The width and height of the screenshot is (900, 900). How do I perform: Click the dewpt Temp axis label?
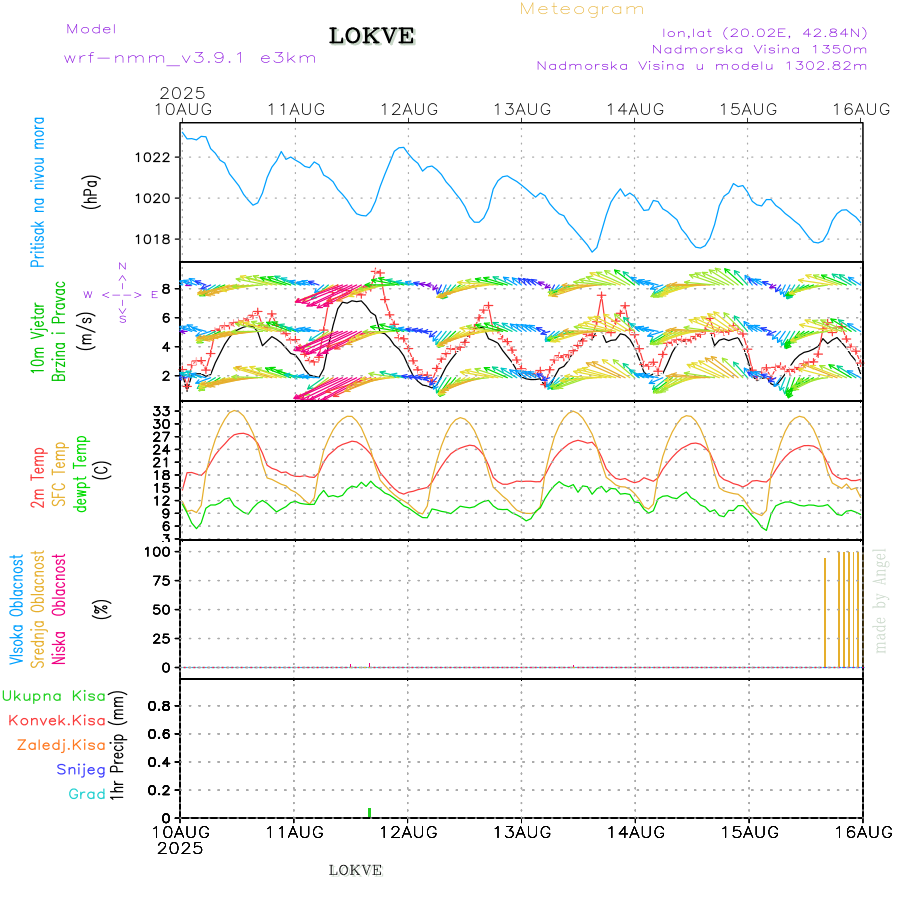(x=82, y=472)
